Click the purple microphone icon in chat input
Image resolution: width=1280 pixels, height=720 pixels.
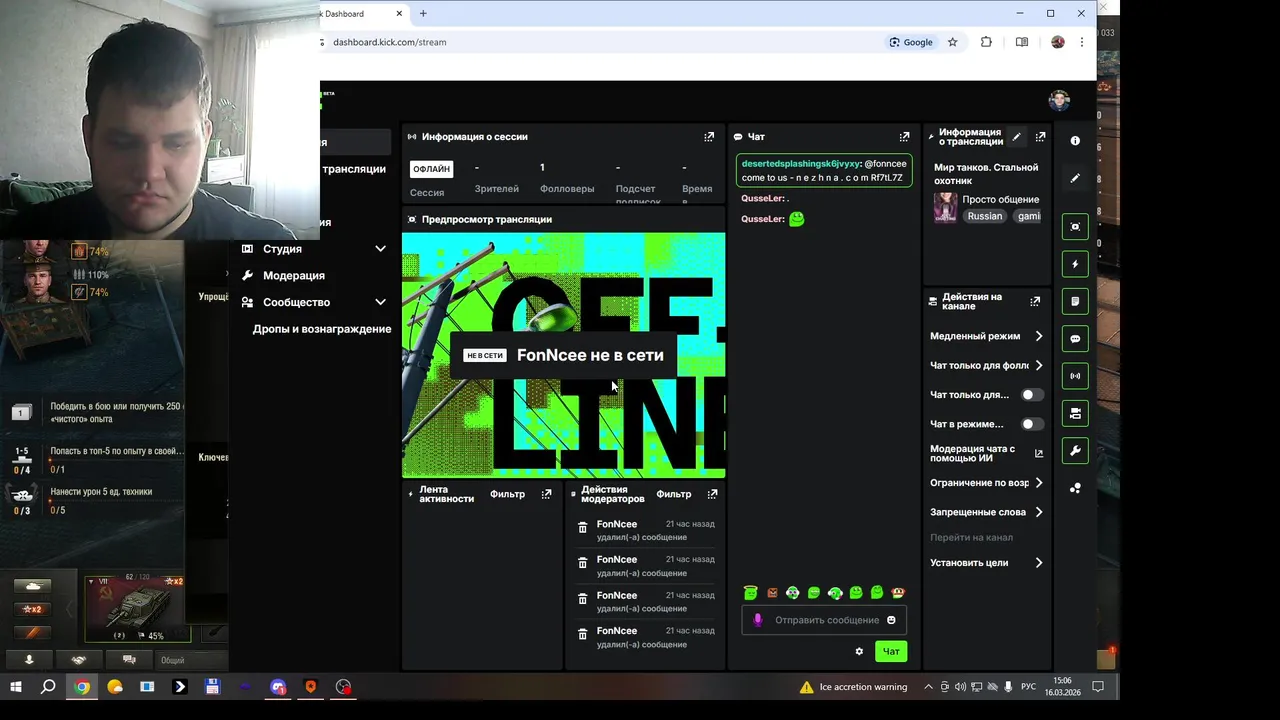[758, 620]
